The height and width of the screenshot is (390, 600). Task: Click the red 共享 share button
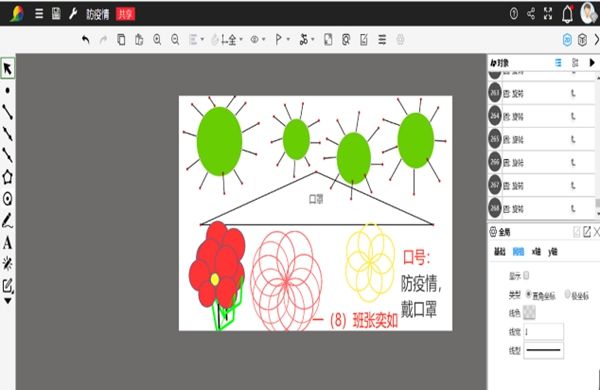[126, 14]
